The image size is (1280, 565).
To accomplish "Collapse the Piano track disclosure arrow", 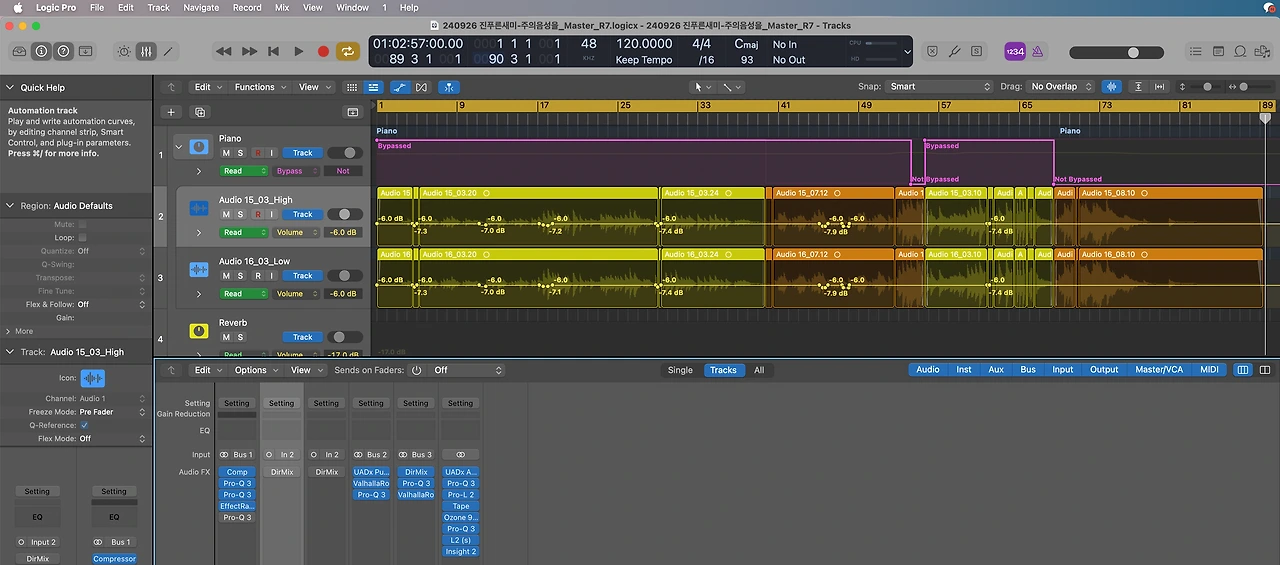I will pyautogui.click(x=179, y=148).
